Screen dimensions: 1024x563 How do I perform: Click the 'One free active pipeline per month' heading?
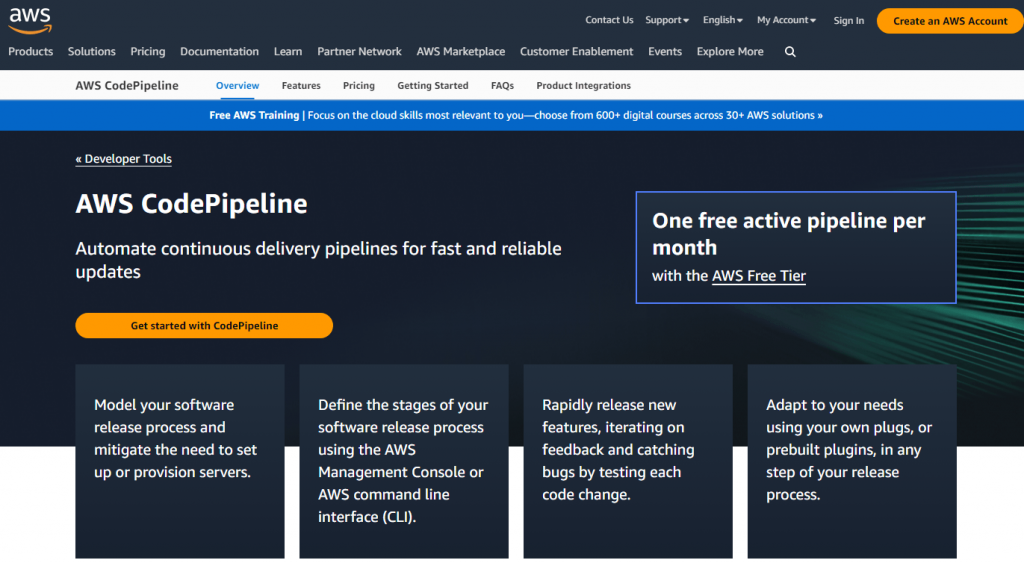tap(788, 234)
